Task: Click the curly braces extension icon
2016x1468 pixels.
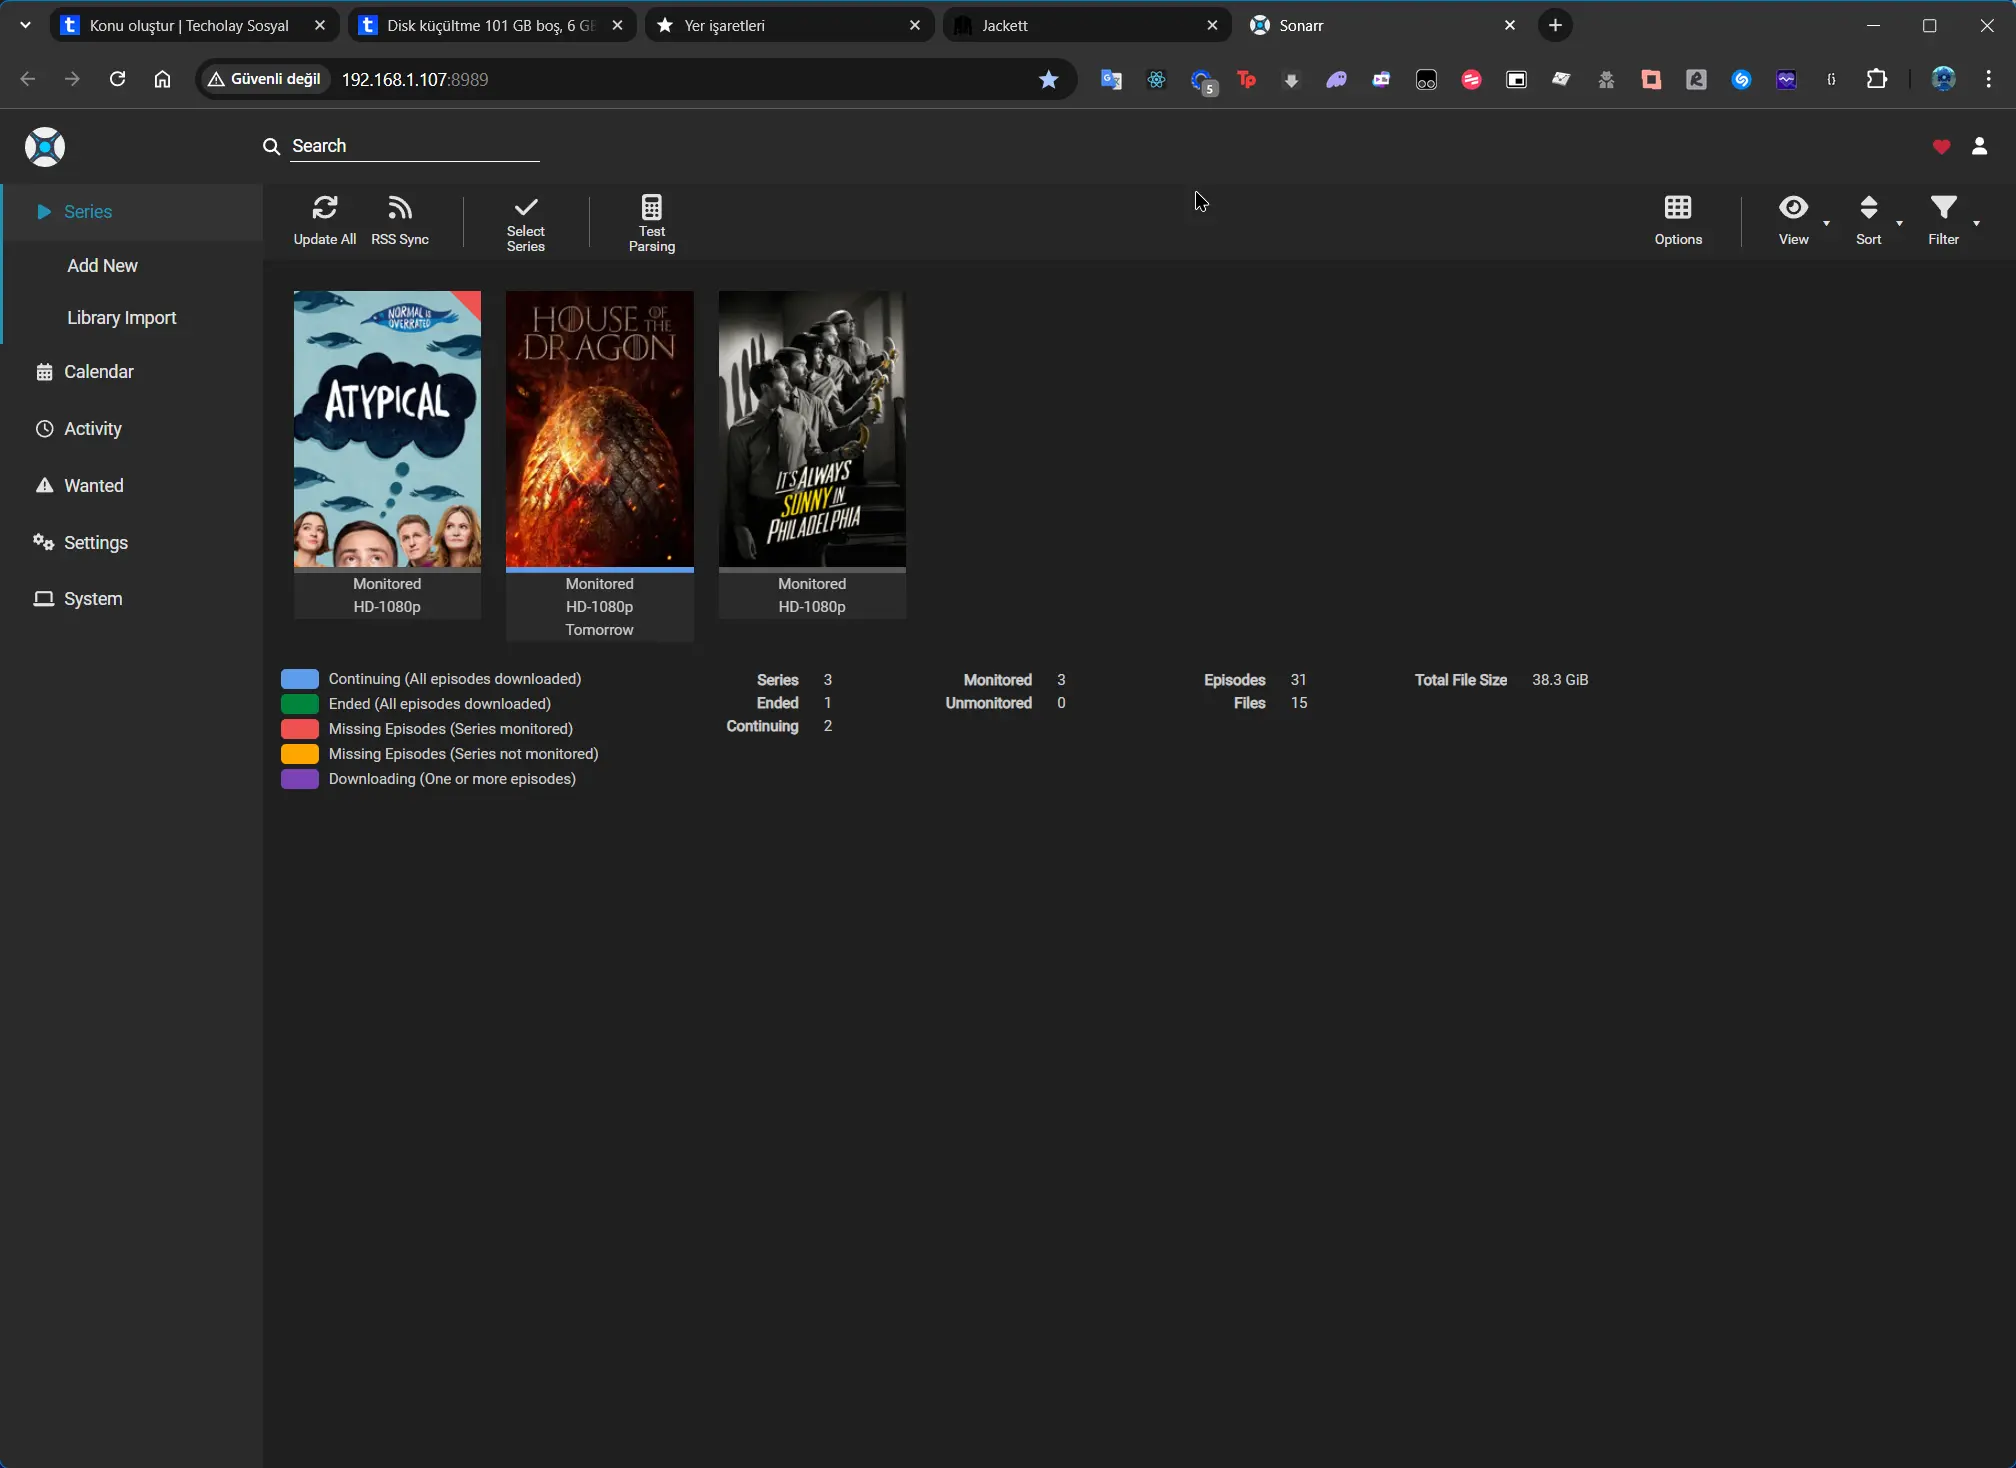Action: 1831,80
